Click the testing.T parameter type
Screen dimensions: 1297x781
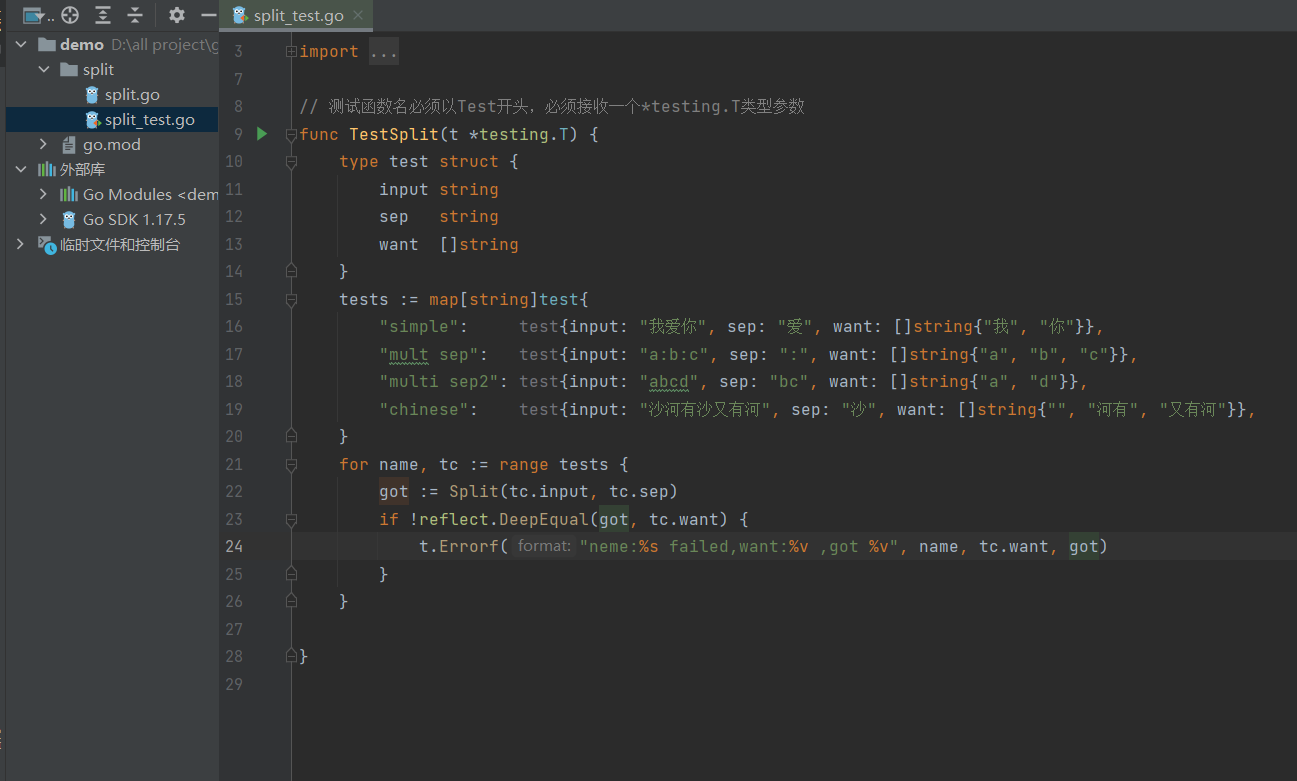coord(523,134)
